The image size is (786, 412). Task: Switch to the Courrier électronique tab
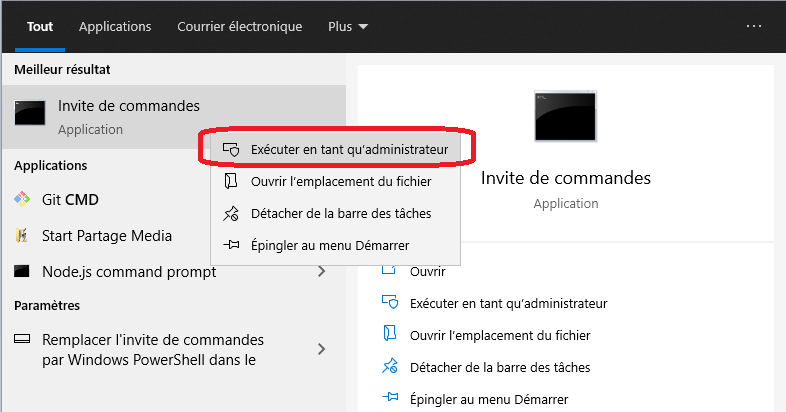pyautogui.click(x=240, y=27)
